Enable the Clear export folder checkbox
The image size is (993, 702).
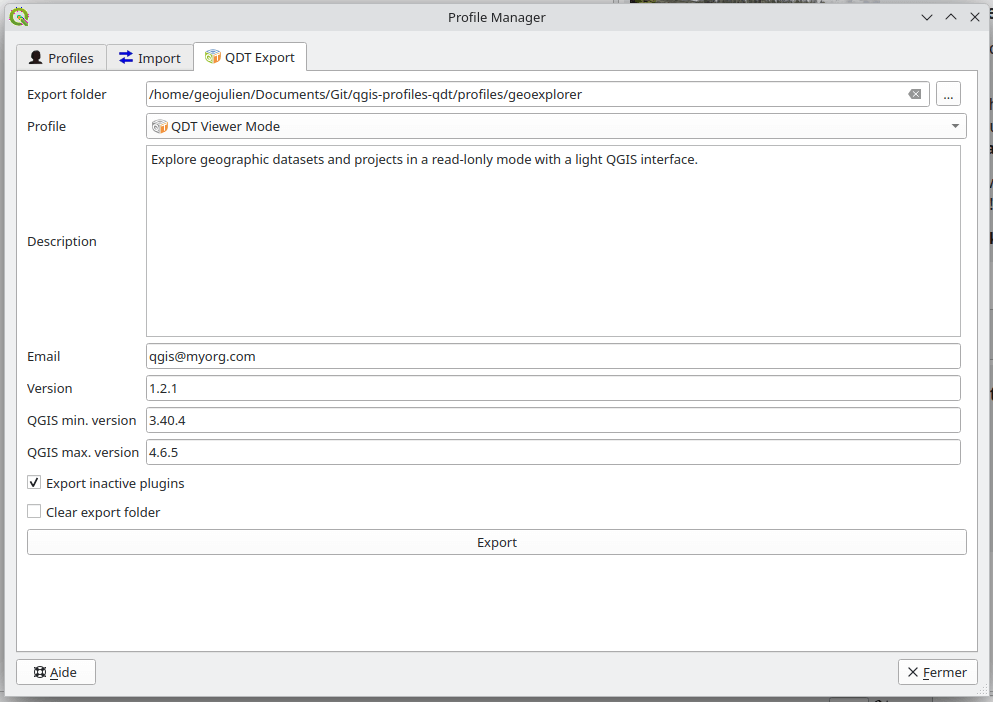pyautogui.click(x=33, y=511)
